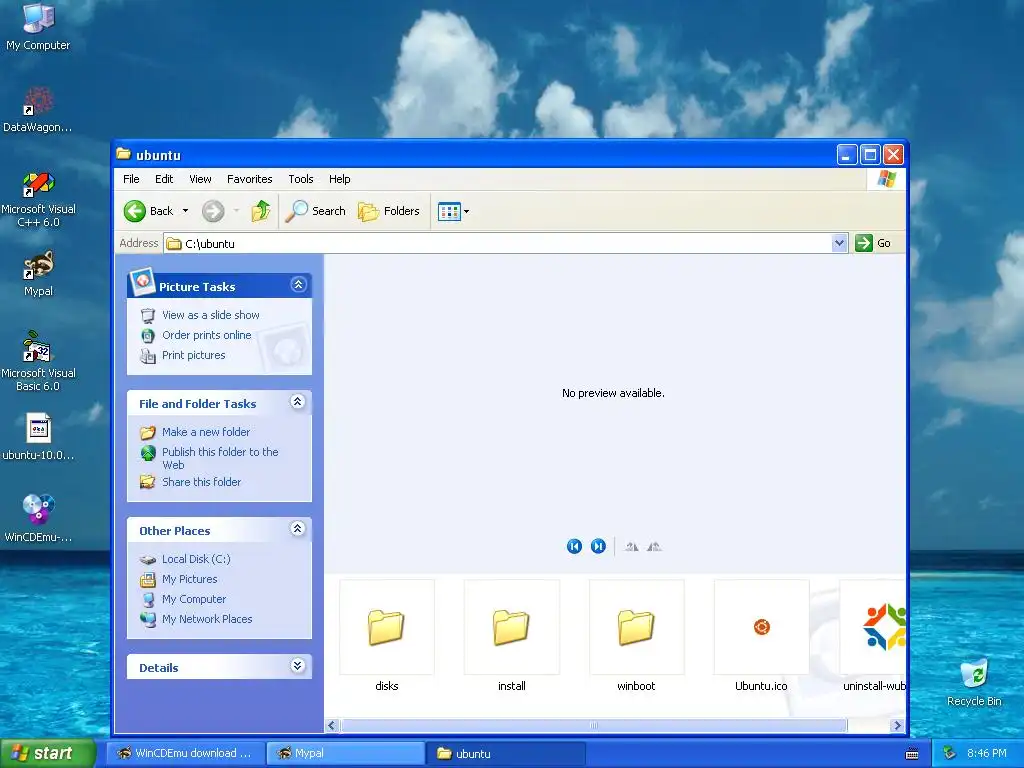Click the on-screen keyboard tray icon
Screen dimensions: 1024x768
click(x=912, y=754)
